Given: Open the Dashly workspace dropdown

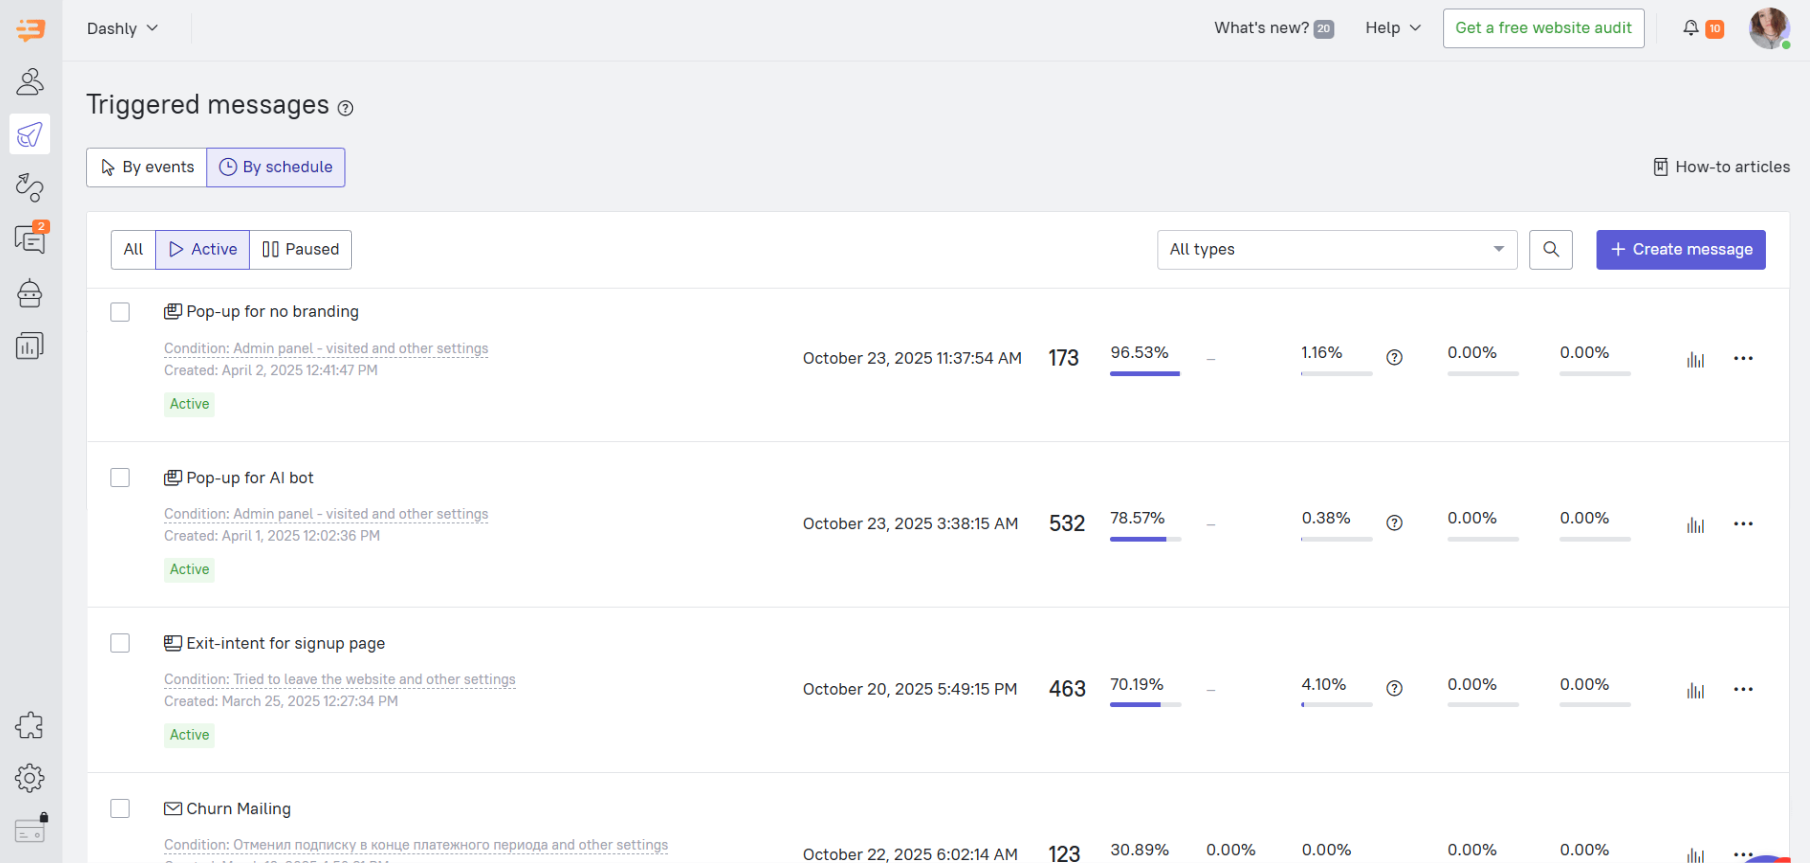Looking at the screenshot, I should click(x=122, y=28).
